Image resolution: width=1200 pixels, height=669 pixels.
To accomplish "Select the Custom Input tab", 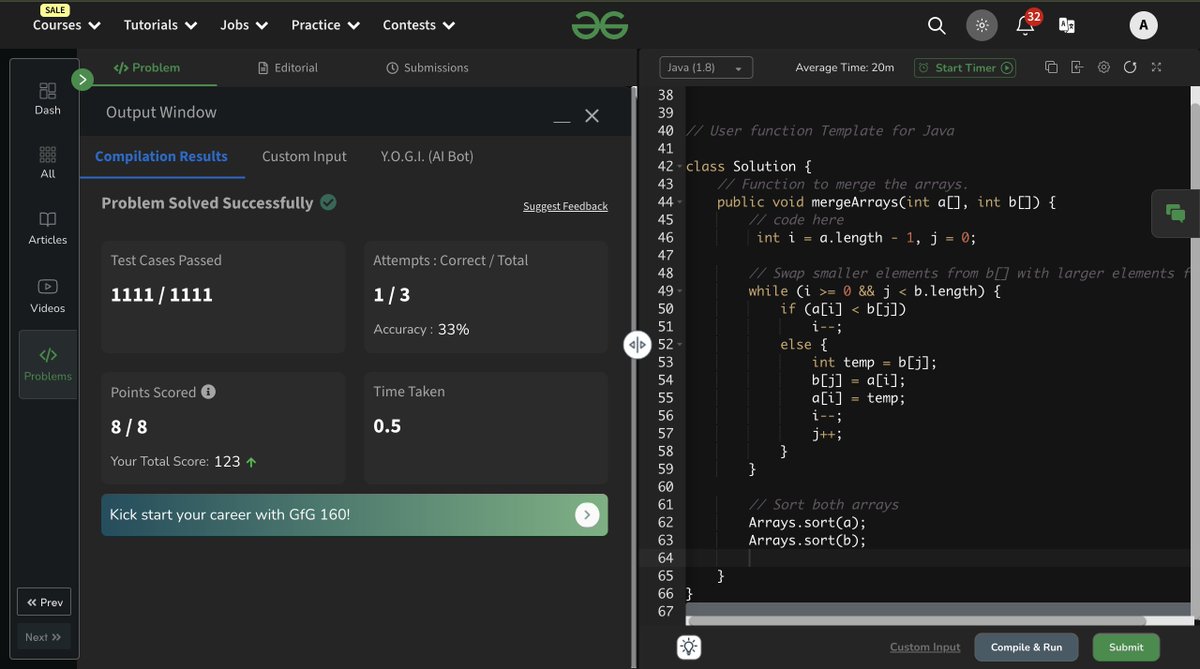I will [x=304, y=156].
